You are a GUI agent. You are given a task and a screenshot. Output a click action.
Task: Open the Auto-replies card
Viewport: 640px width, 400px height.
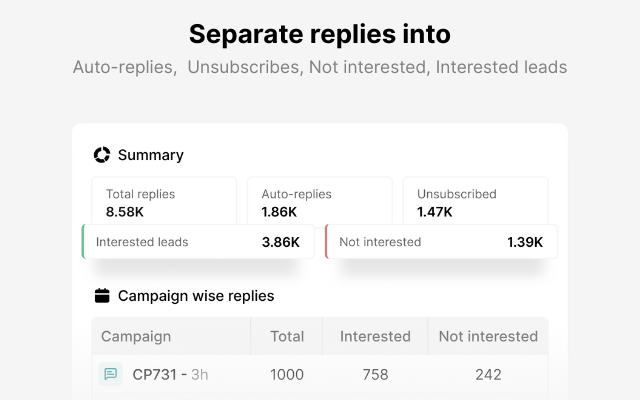tap(320, 200)
